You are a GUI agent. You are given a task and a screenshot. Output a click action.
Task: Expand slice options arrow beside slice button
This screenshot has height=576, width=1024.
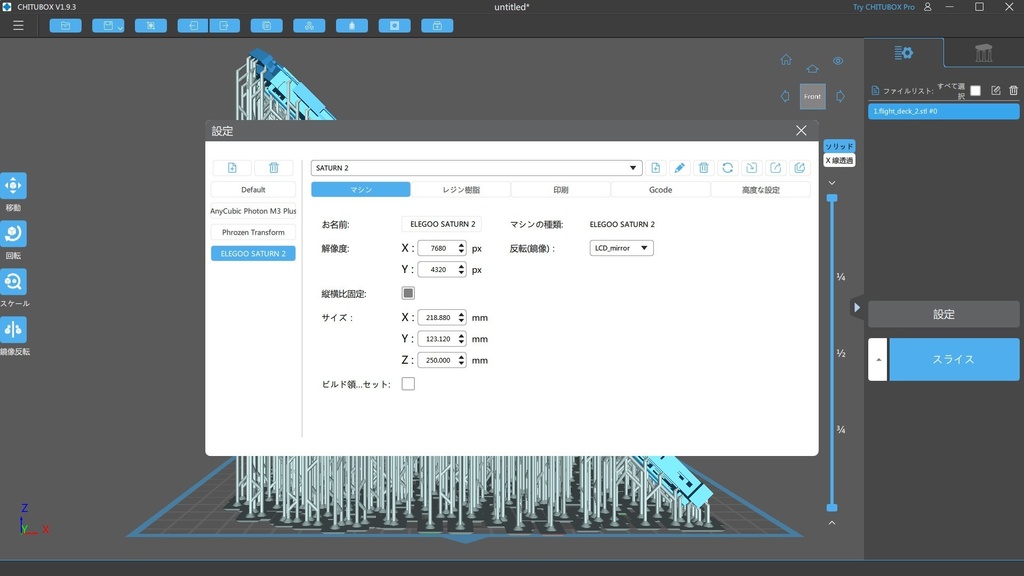(x=878, y=359)
